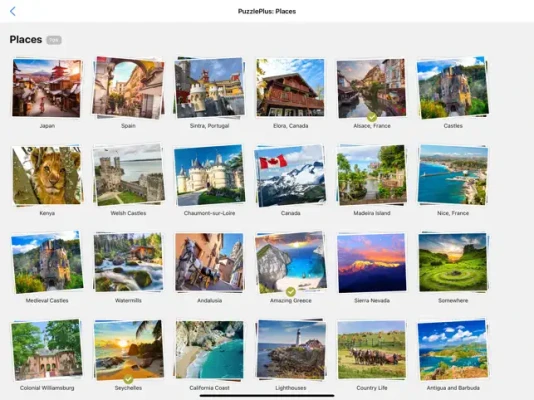
Task: Tap the home indicator bar at bottom
Action: pos(267,396)
